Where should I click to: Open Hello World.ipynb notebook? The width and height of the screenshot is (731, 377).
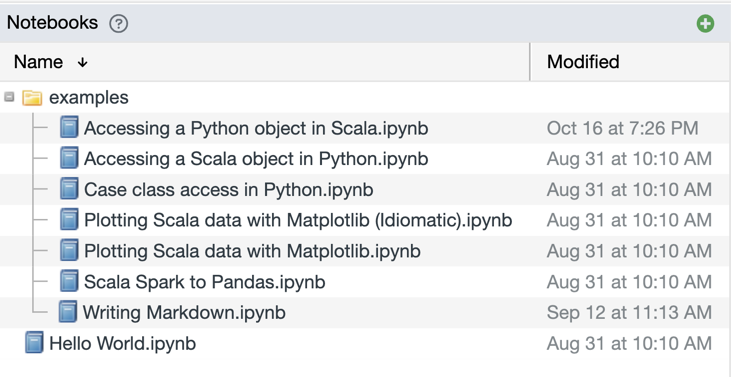pos(123,343)
